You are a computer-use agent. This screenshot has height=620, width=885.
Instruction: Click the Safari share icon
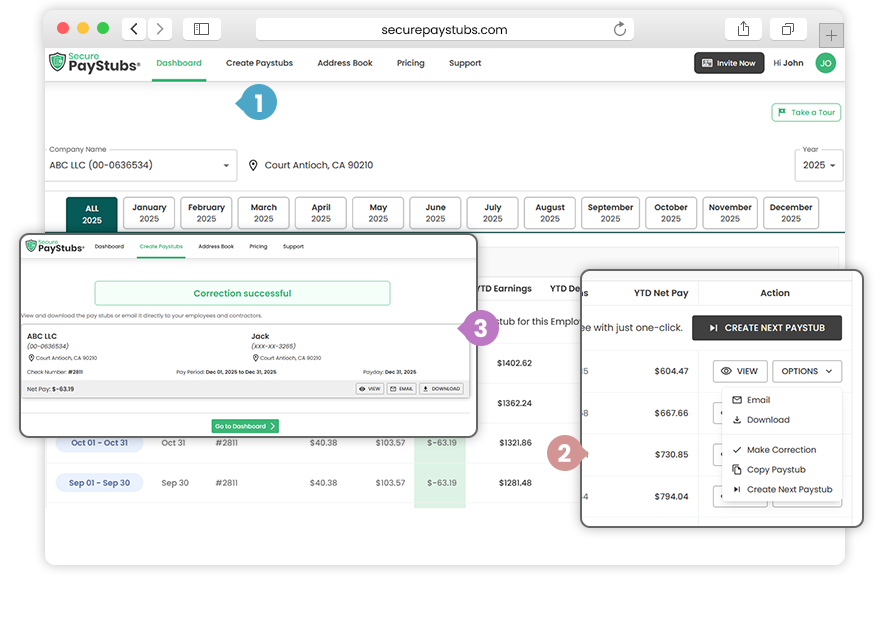click(x=742, y=29)
